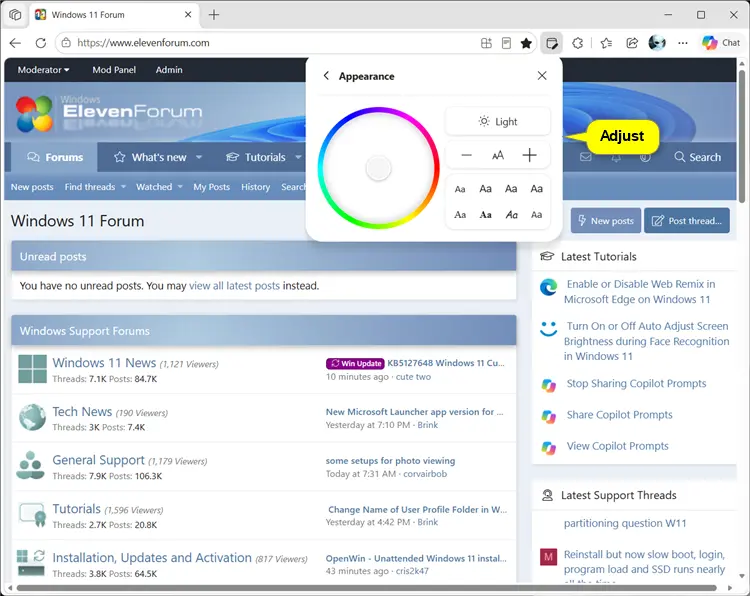Open Enable or Disable Web Remix tutorial
Image resolution: width=750 pixels, height=596 pixels.
pos(640,291)
